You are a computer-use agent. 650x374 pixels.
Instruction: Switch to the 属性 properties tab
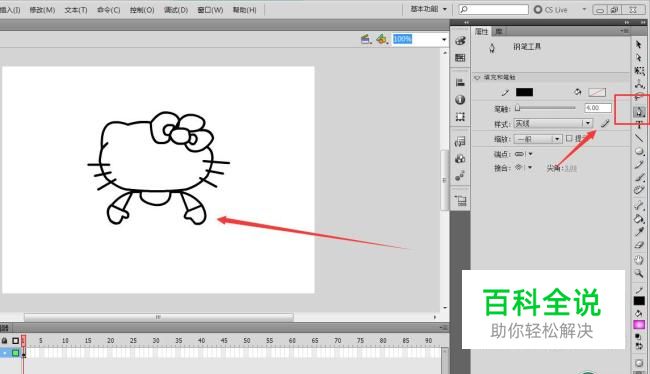[x=482, y=32]
